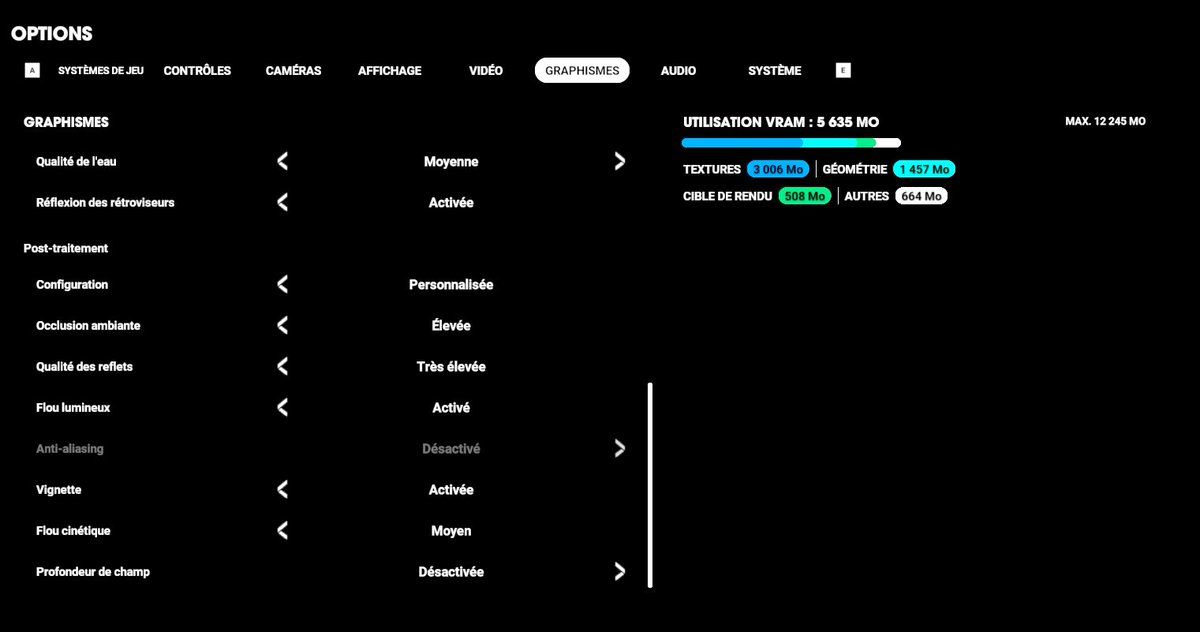Select the greyed Anti-aliasing label
1200x632 pixels.
pos(70,449)
